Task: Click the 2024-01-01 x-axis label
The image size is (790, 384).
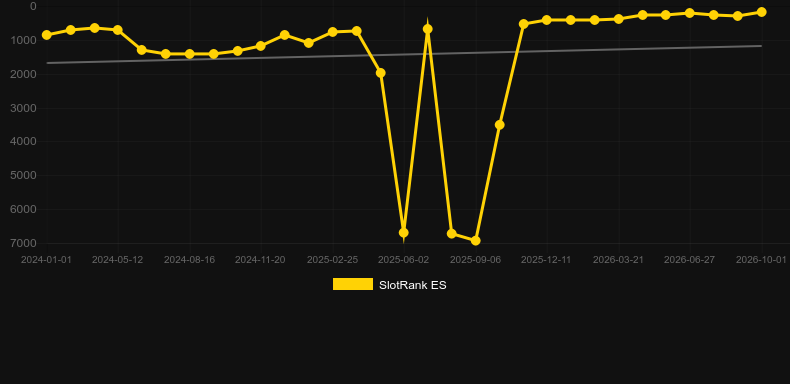Action: 46,260
